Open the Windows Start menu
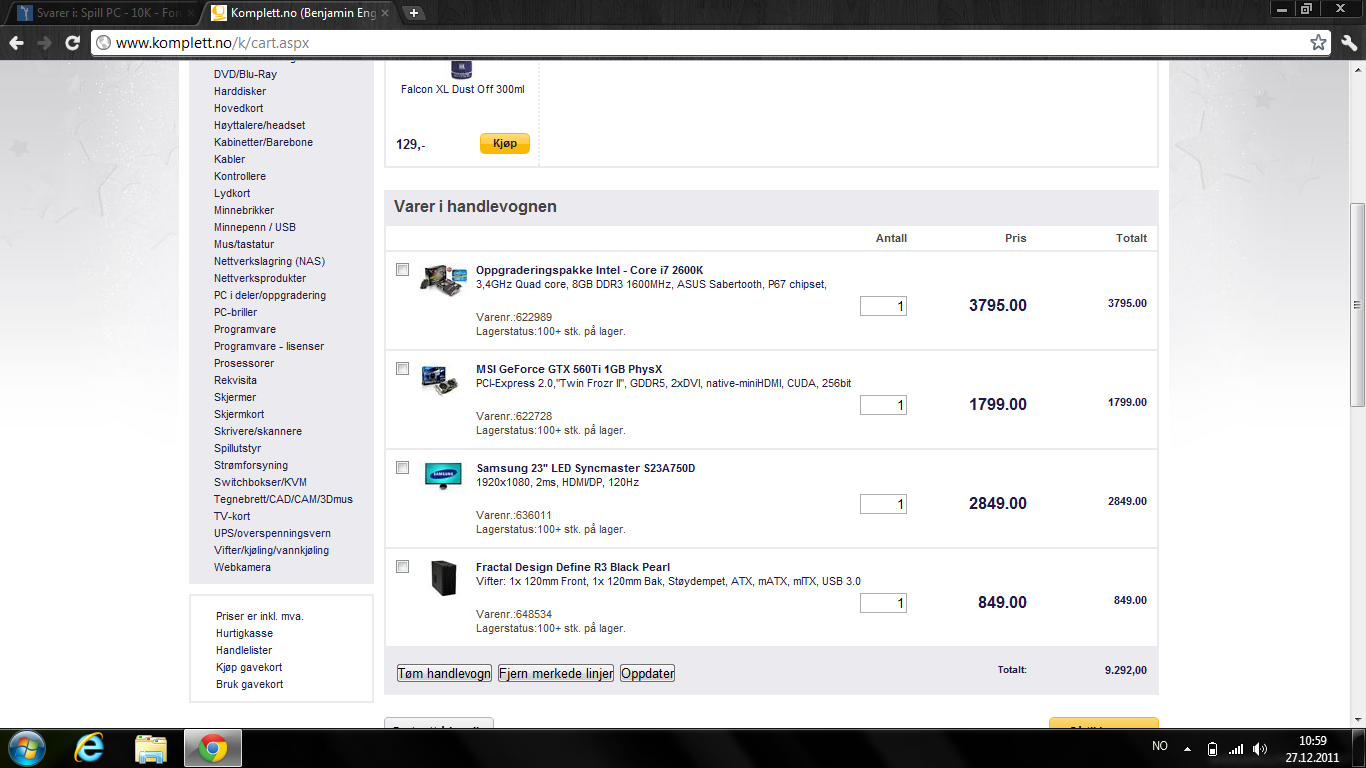 coord(25,748)
